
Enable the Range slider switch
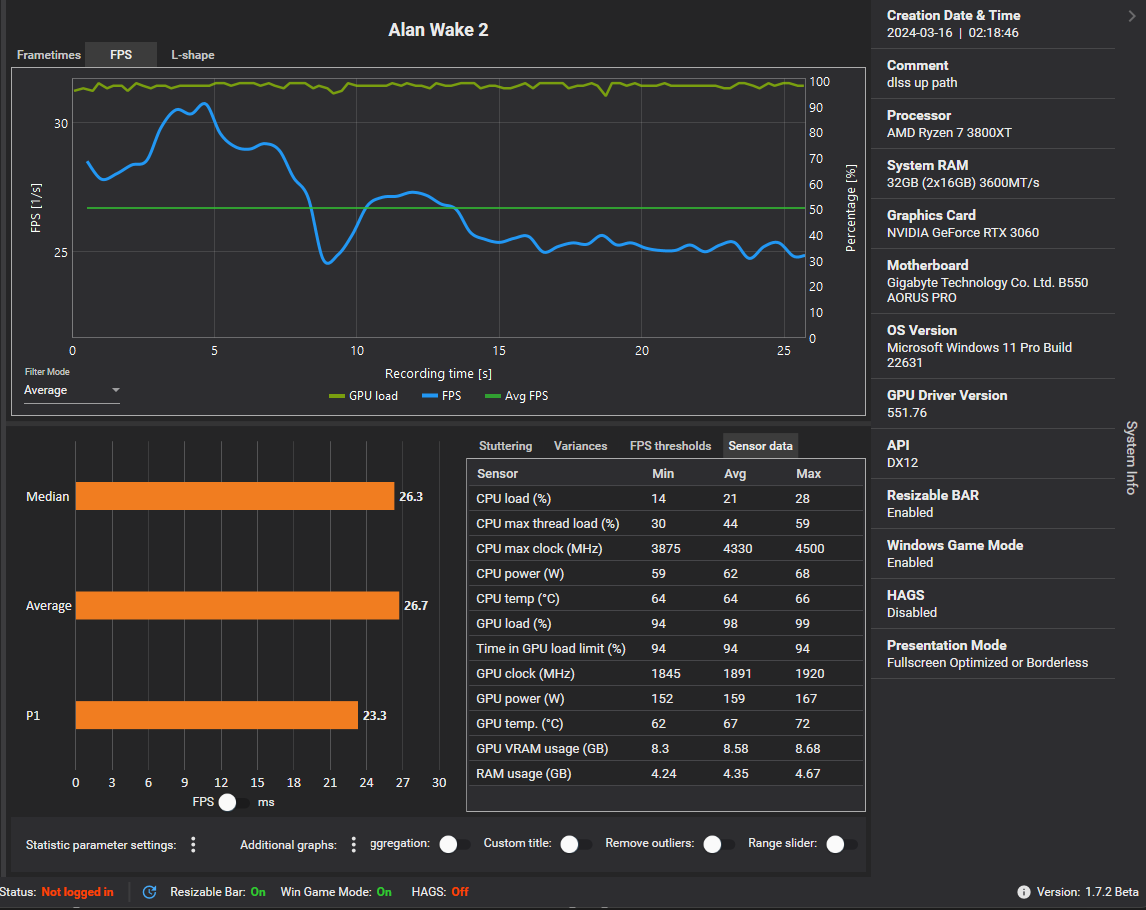point(841,844)
